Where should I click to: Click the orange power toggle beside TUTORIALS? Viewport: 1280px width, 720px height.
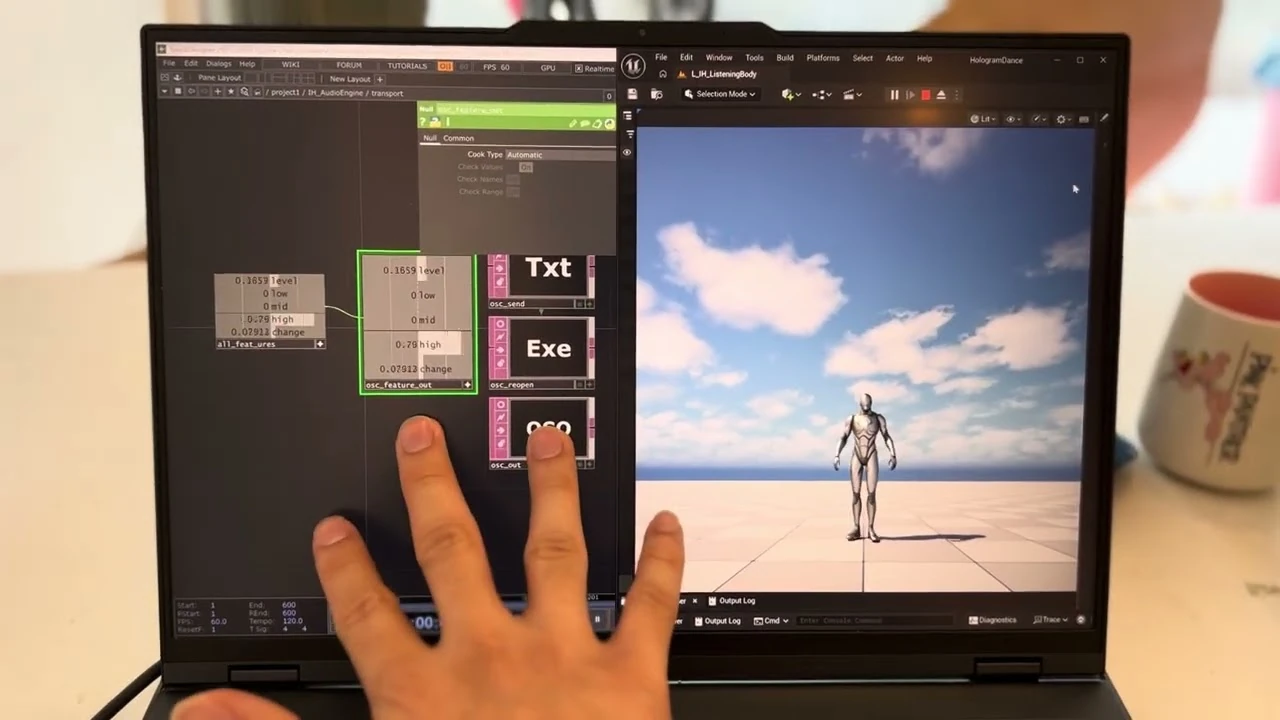(x=445, y=66)
